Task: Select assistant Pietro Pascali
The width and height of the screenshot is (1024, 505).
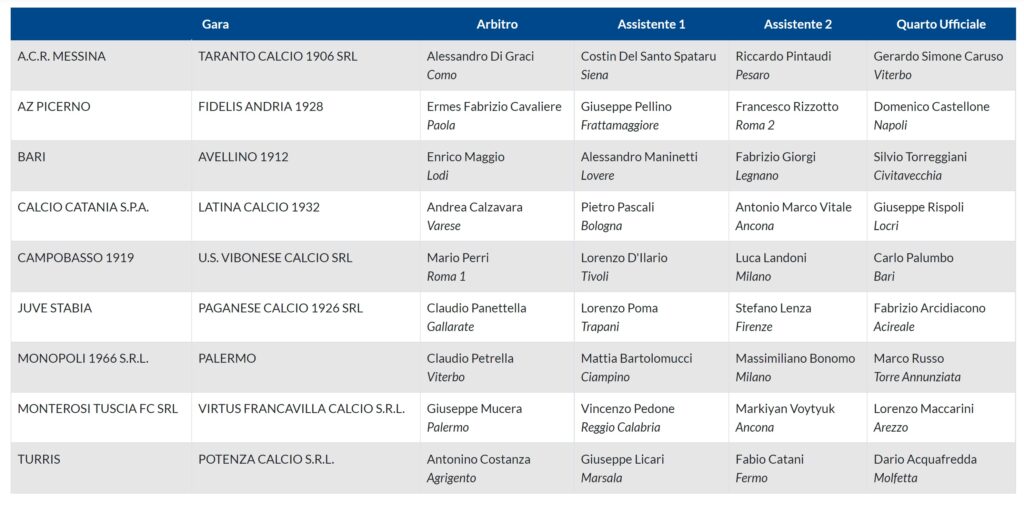Action: pyautogui.click(x=617, y=207)
